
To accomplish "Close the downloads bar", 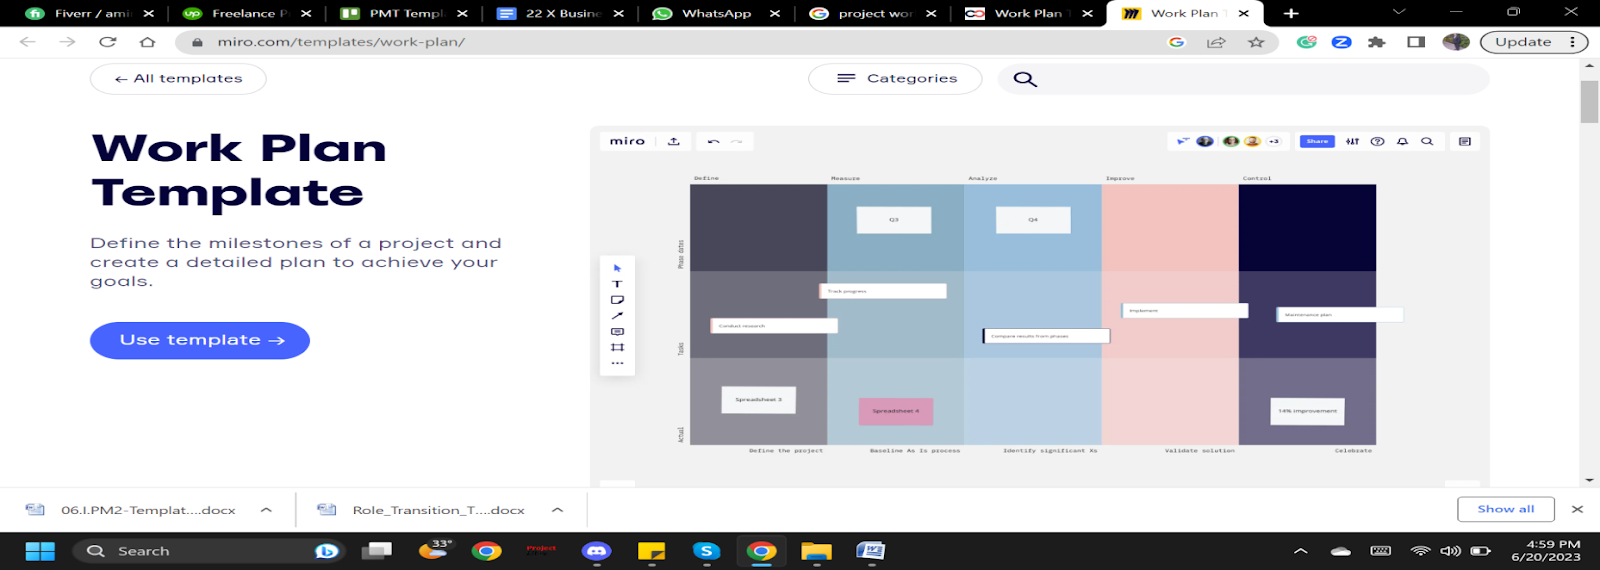I will (1577, 509).
